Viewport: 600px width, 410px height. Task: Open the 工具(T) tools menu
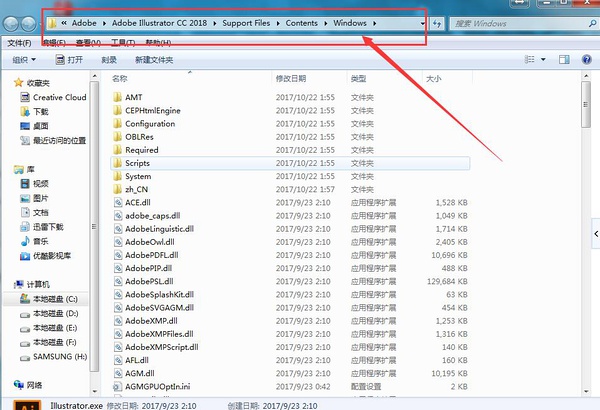[122, 43]
